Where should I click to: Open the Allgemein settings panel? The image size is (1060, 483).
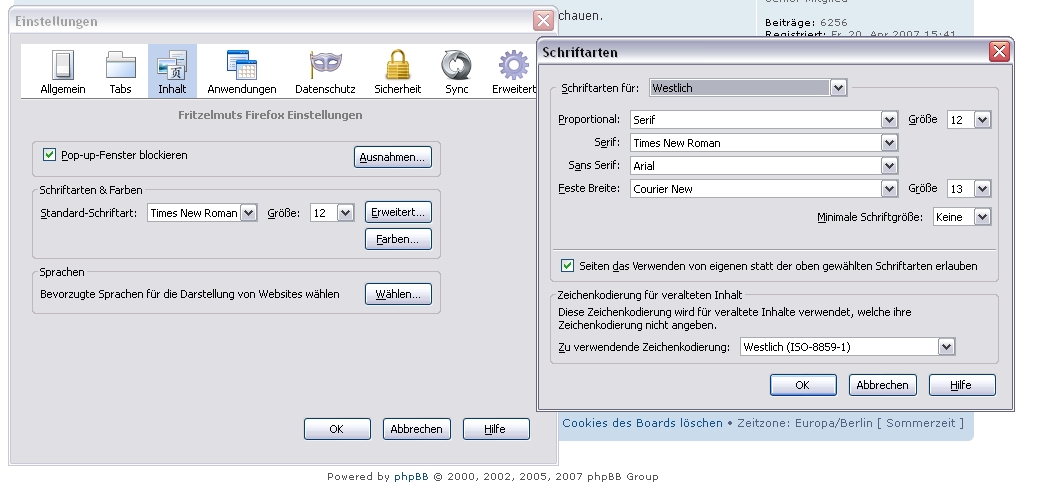click(x=63, y=72)
